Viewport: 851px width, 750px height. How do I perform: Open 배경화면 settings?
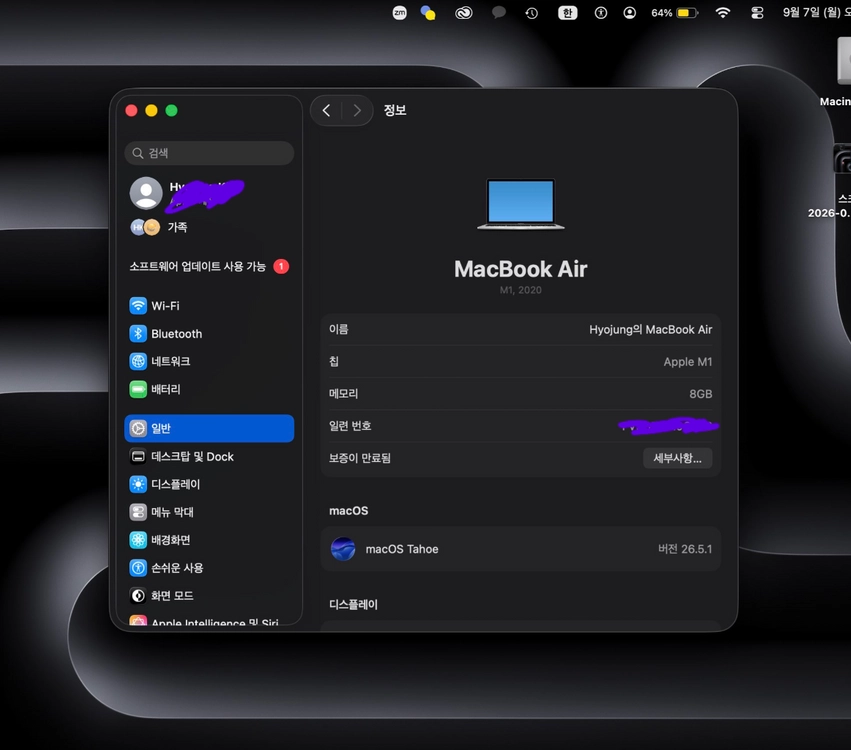click(209, 539)
